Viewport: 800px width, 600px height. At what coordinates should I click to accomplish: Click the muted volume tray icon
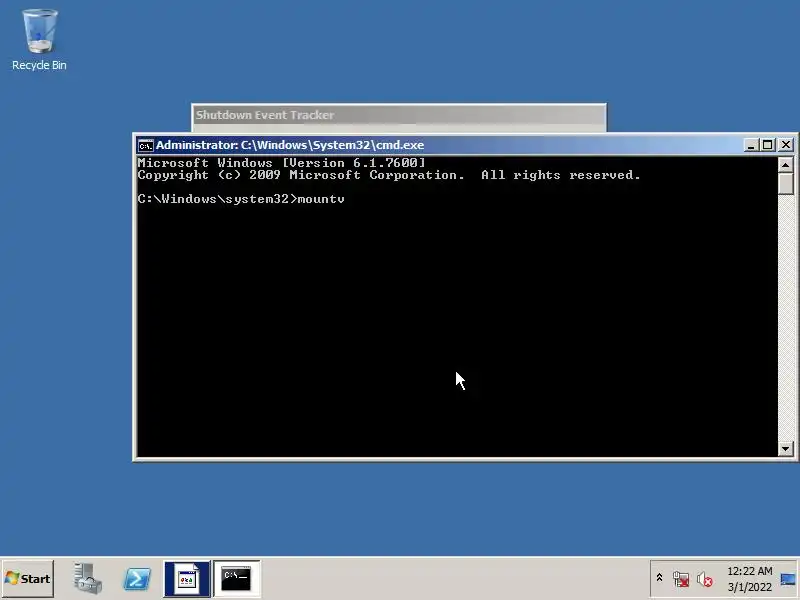(705, 579)
